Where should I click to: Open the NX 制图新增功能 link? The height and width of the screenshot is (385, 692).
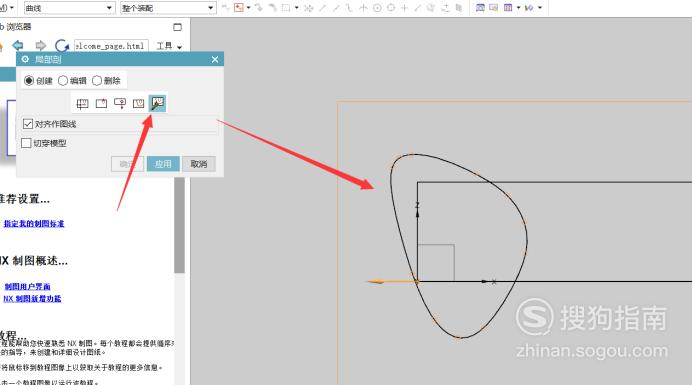[x=32, y=299]
